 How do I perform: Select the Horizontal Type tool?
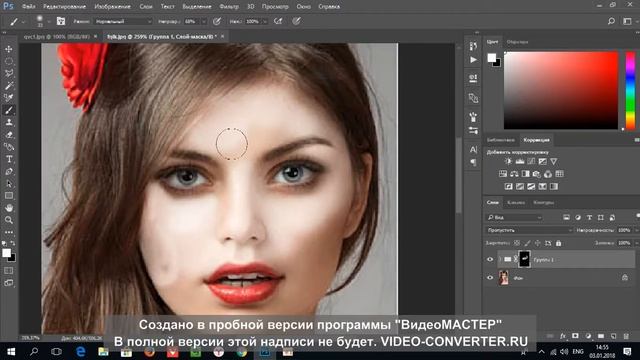pyautogui.click(x=9, y=159)
